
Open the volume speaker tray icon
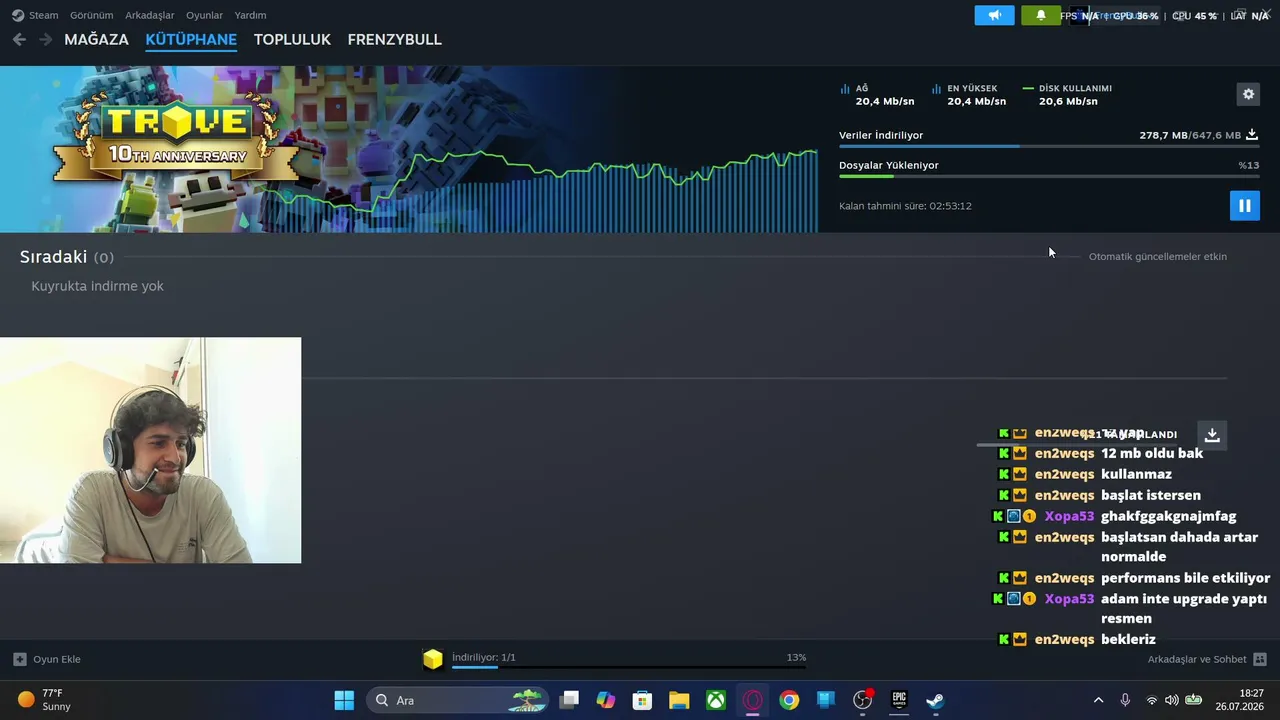tap(1170, 700)
